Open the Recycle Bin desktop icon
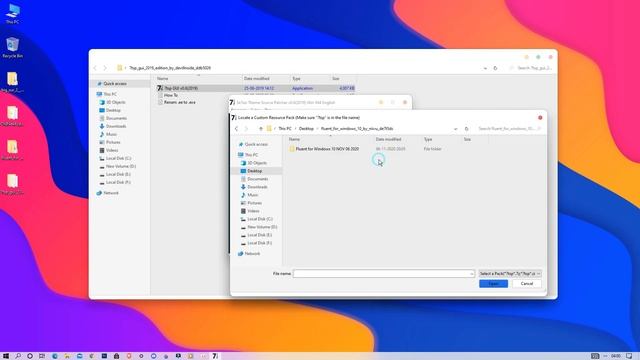The height and width of the screenshot is (360, 640). pyautogui.click(x=12, y=48)
